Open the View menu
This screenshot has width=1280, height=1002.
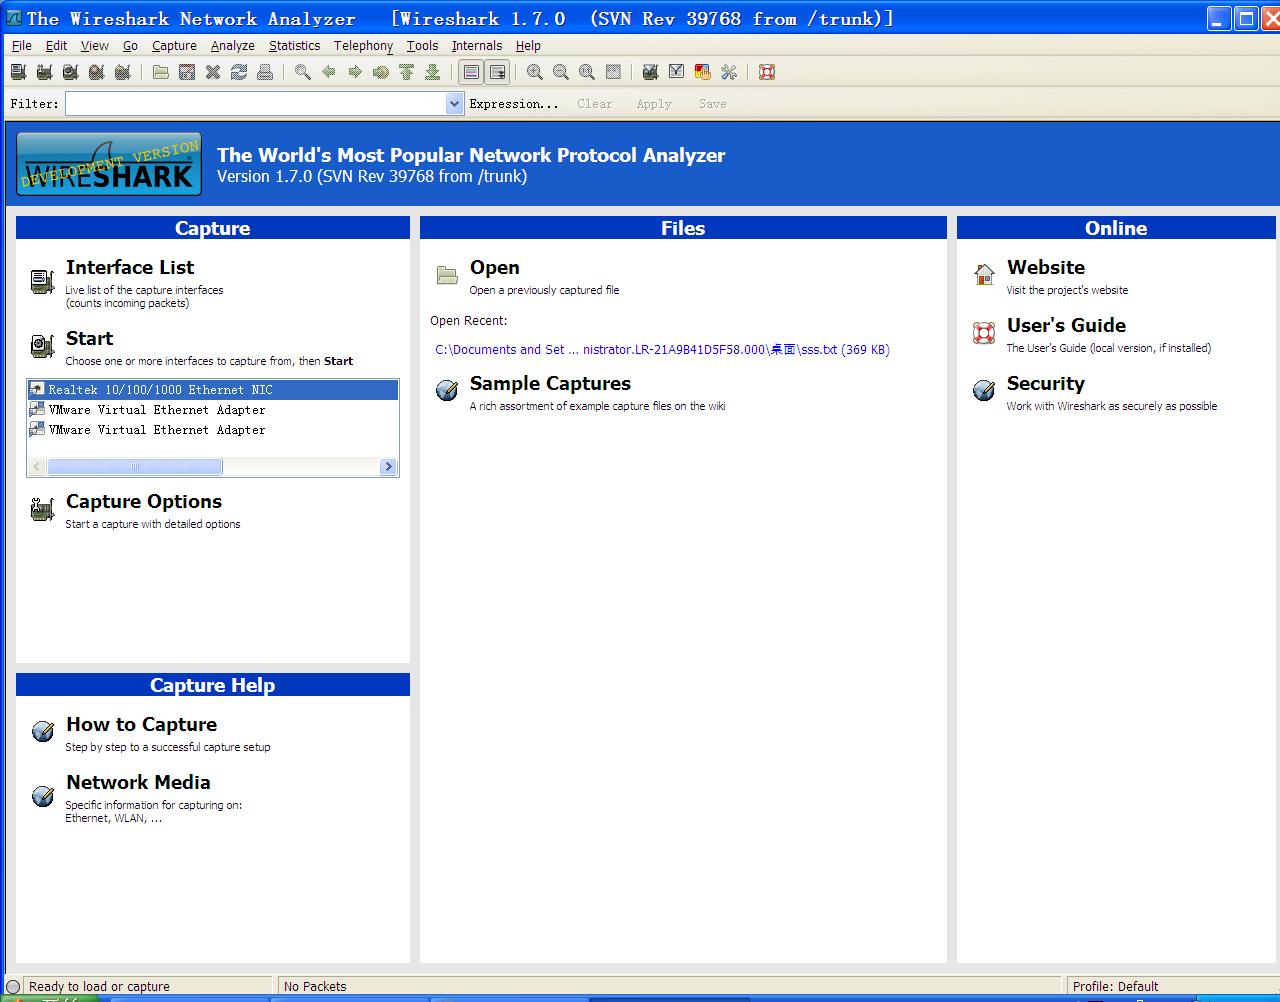(x=95, y=45)
